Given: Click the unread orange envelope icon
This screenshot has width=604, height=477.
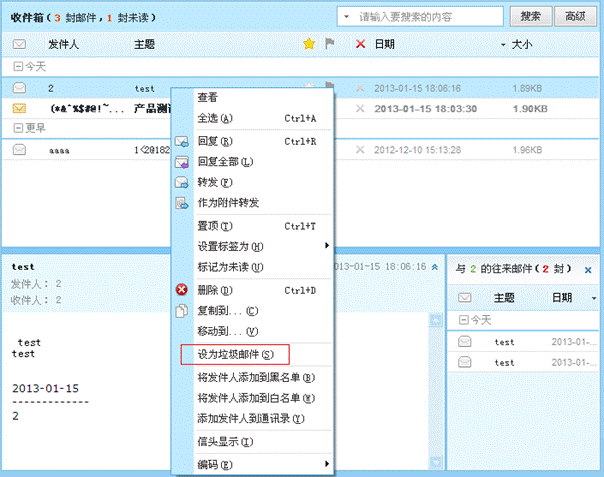Looking at the screenshot, I should (19, 108).
